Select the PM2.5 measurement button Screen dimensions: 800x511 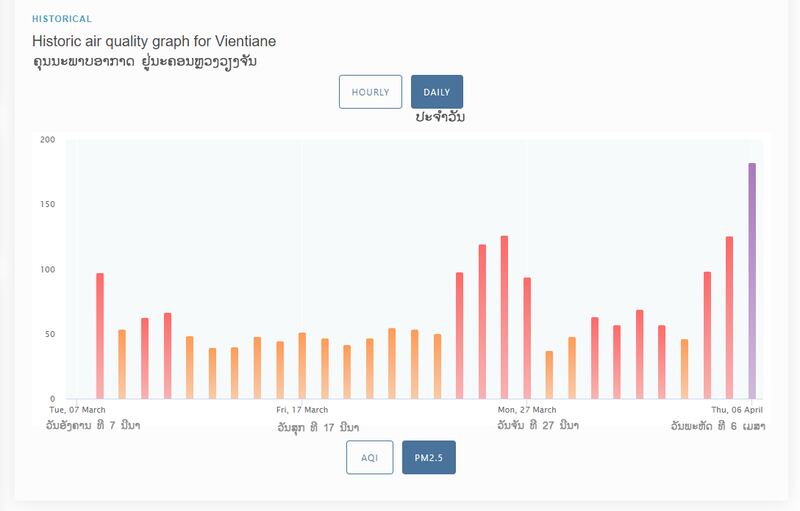point(429,457)
